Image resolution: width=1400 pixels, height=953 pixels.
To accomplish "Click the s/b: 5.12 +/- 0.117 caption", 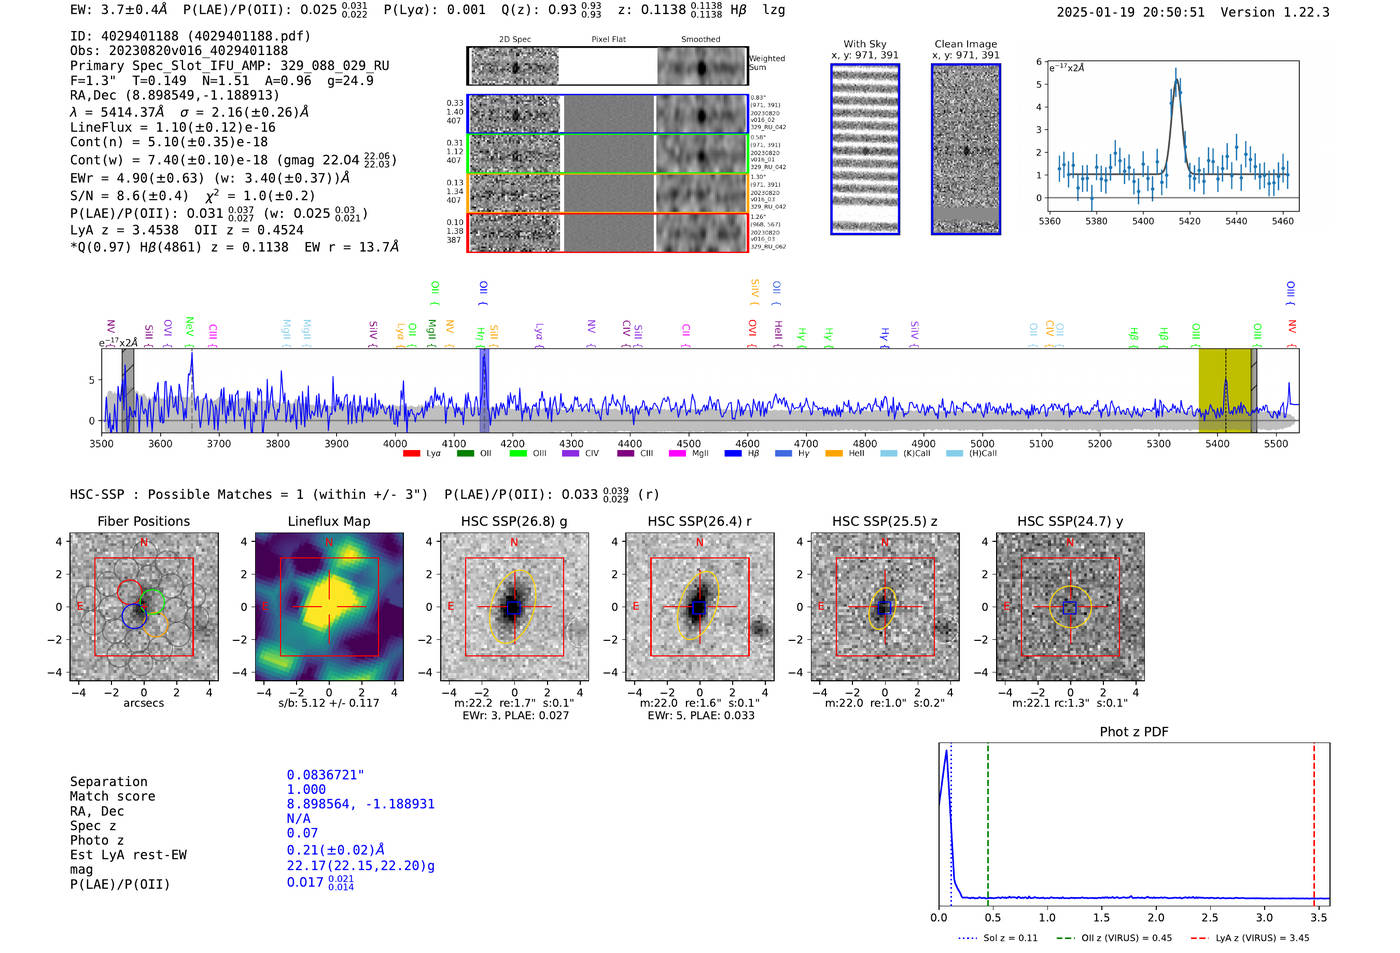I will pyautogui.click(x=329, y=703).
